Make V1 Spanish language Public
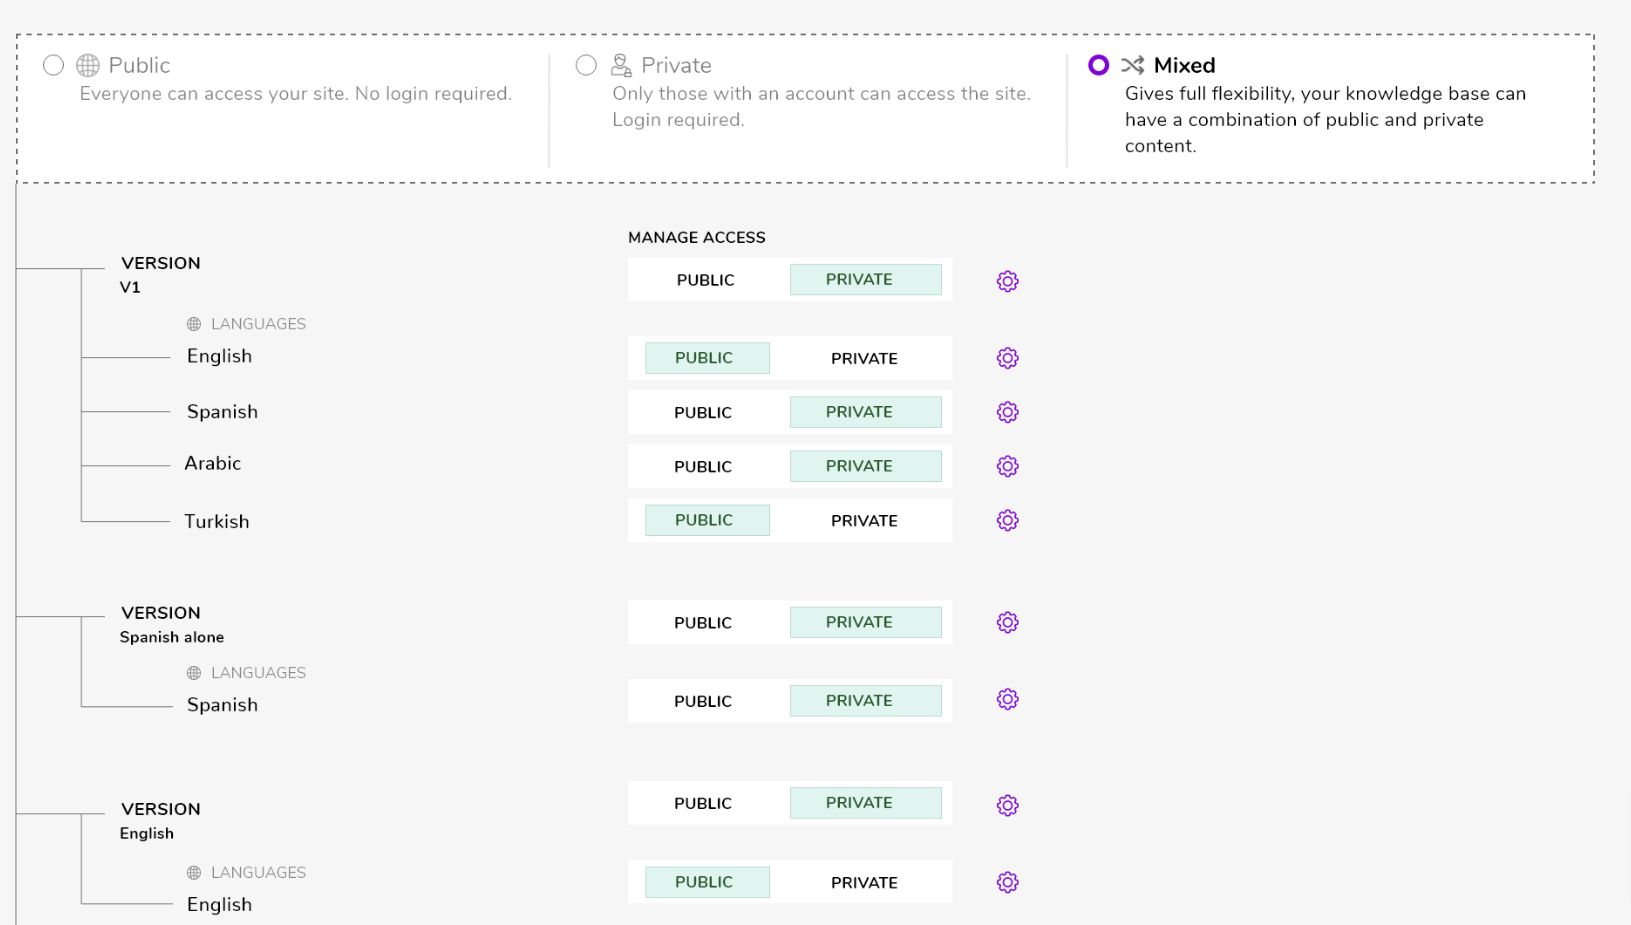This screenshot has height=925, width=1631. [703, 412]
